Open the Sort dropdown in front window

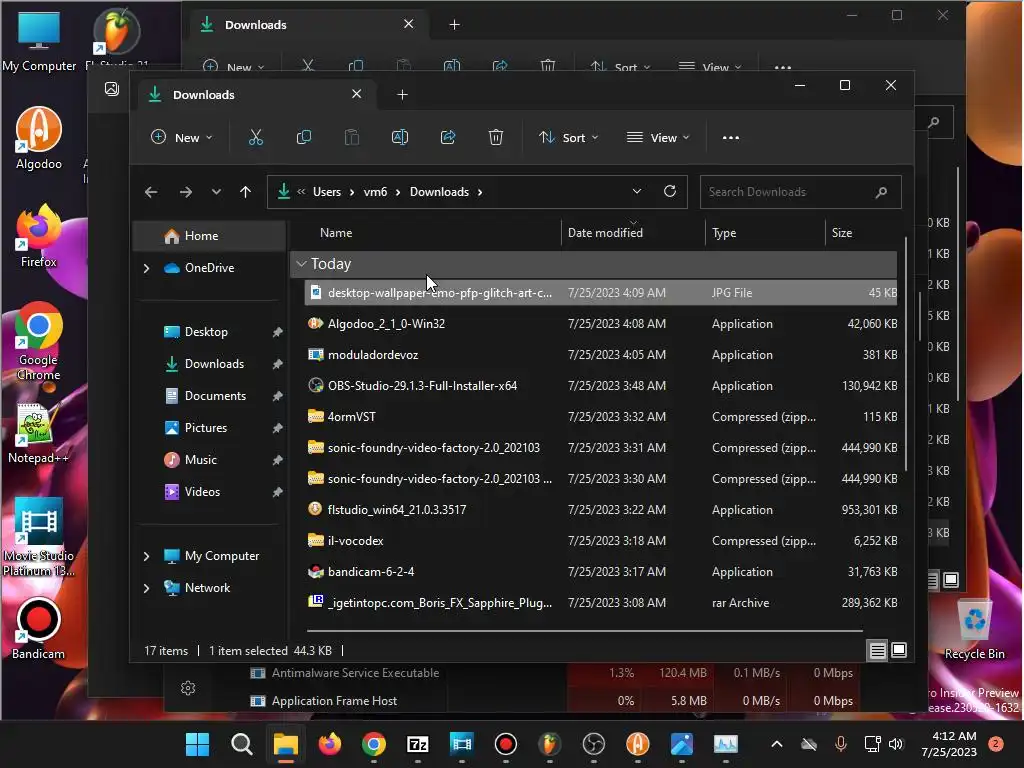coord(568,138)
